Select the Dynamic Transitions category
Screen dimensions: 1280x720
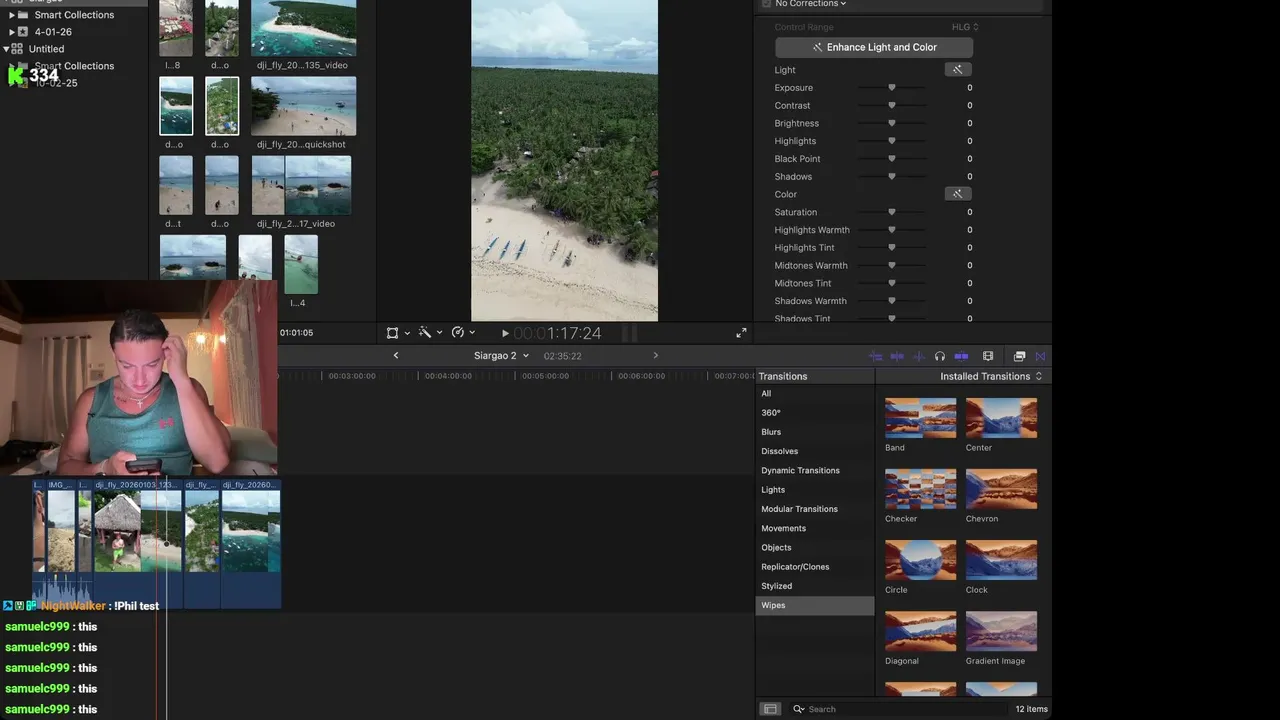[815, 471]
